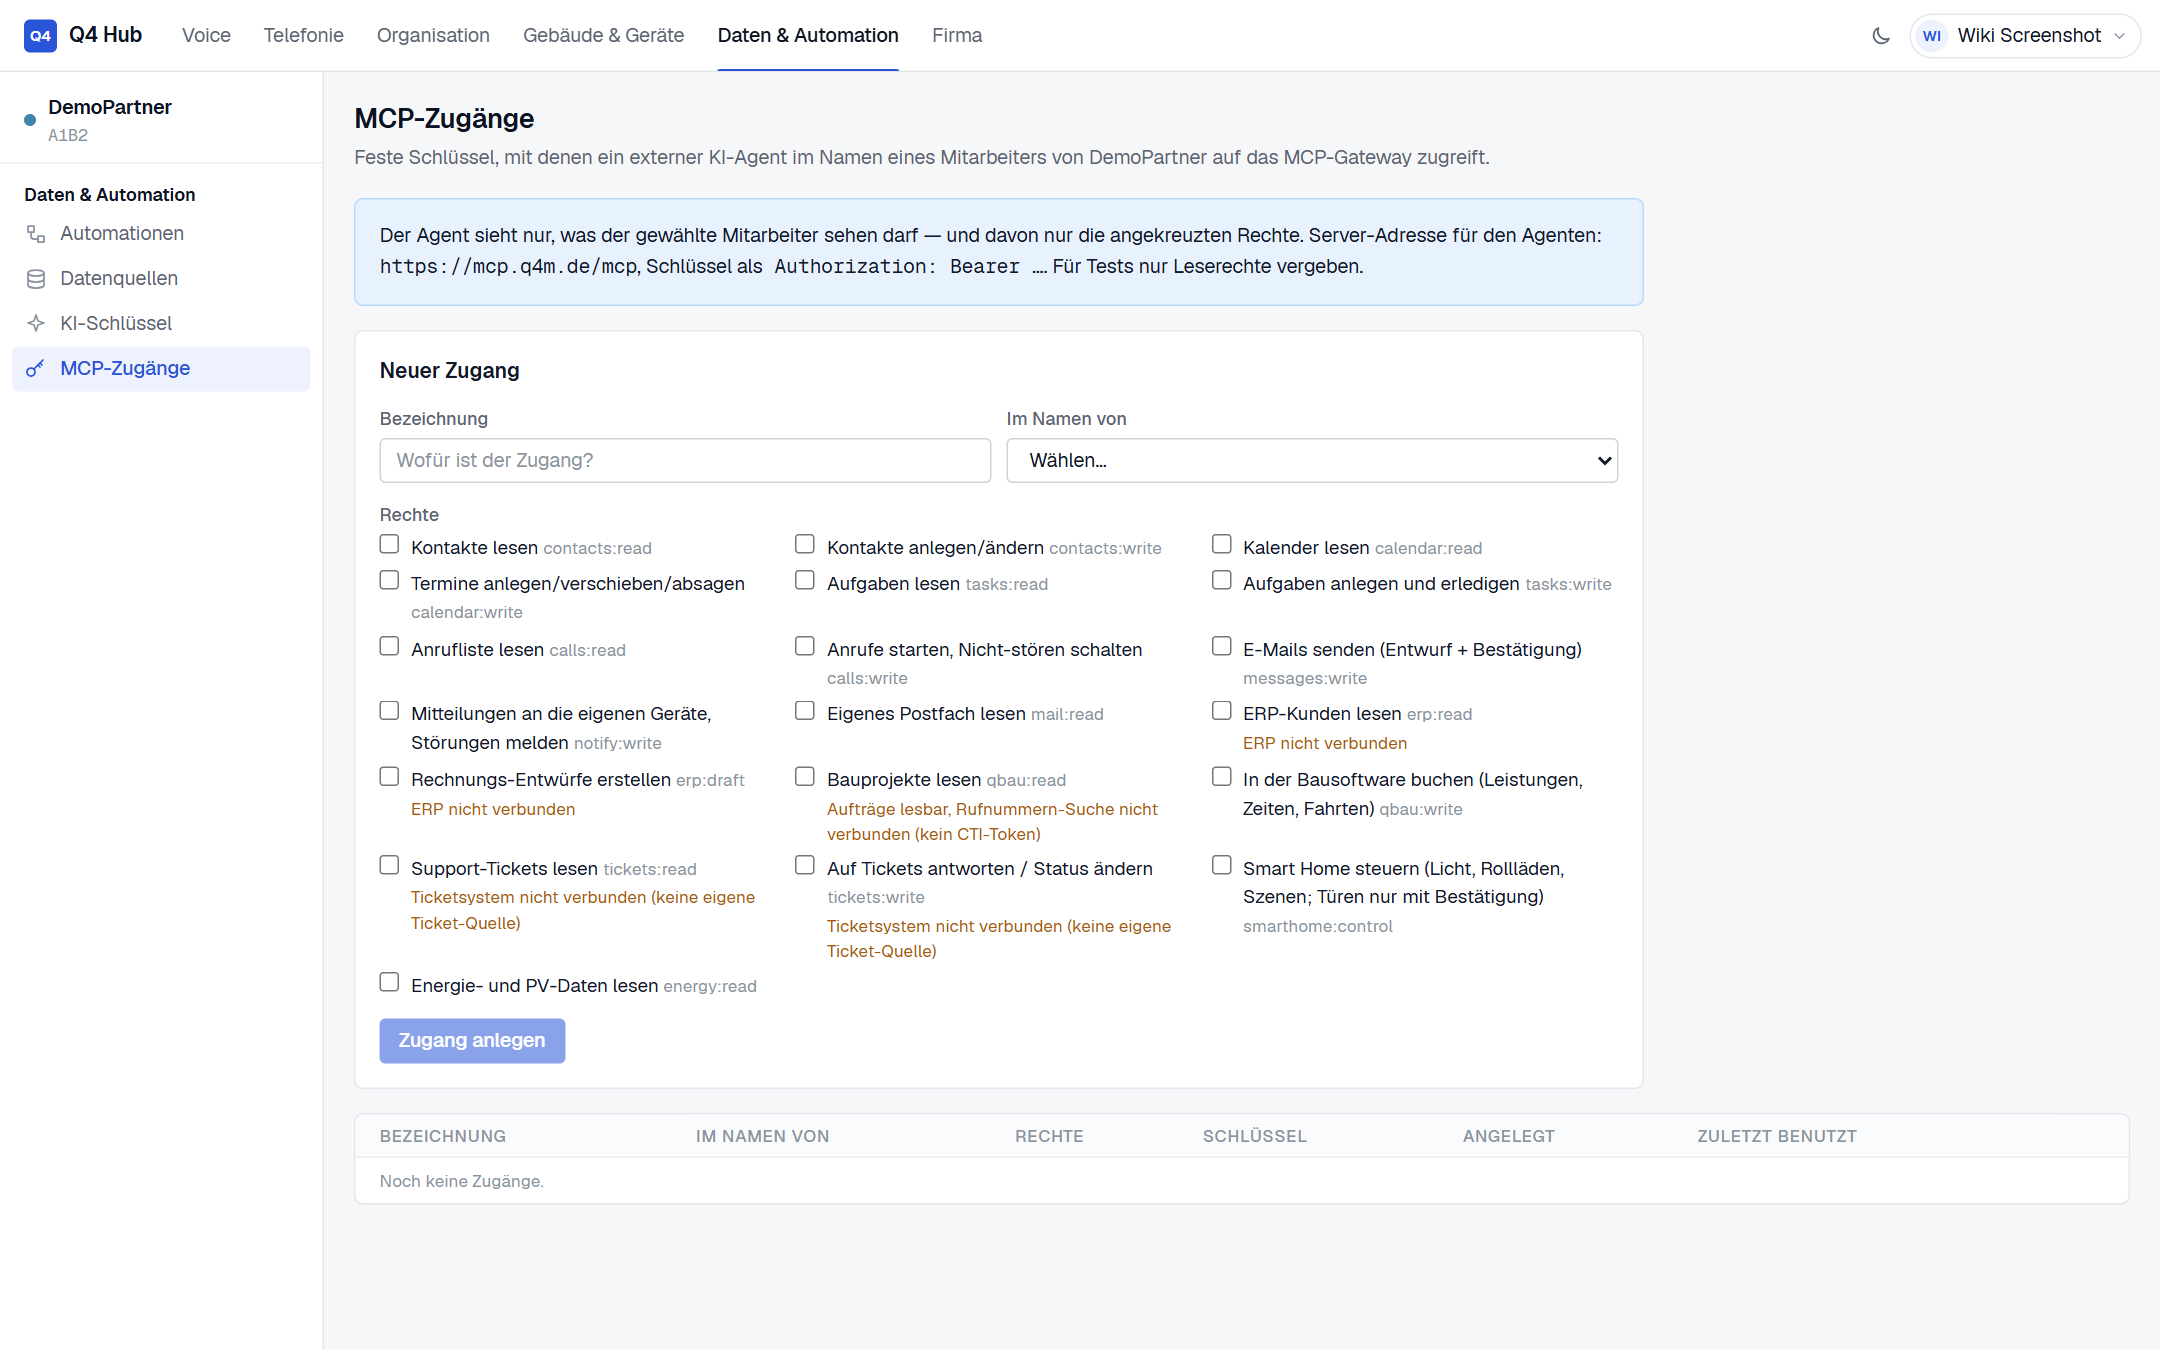Go to Gebäude & Geräte
The width and height of the screenshot is (2160, 1350).
[x=603, y=36]
